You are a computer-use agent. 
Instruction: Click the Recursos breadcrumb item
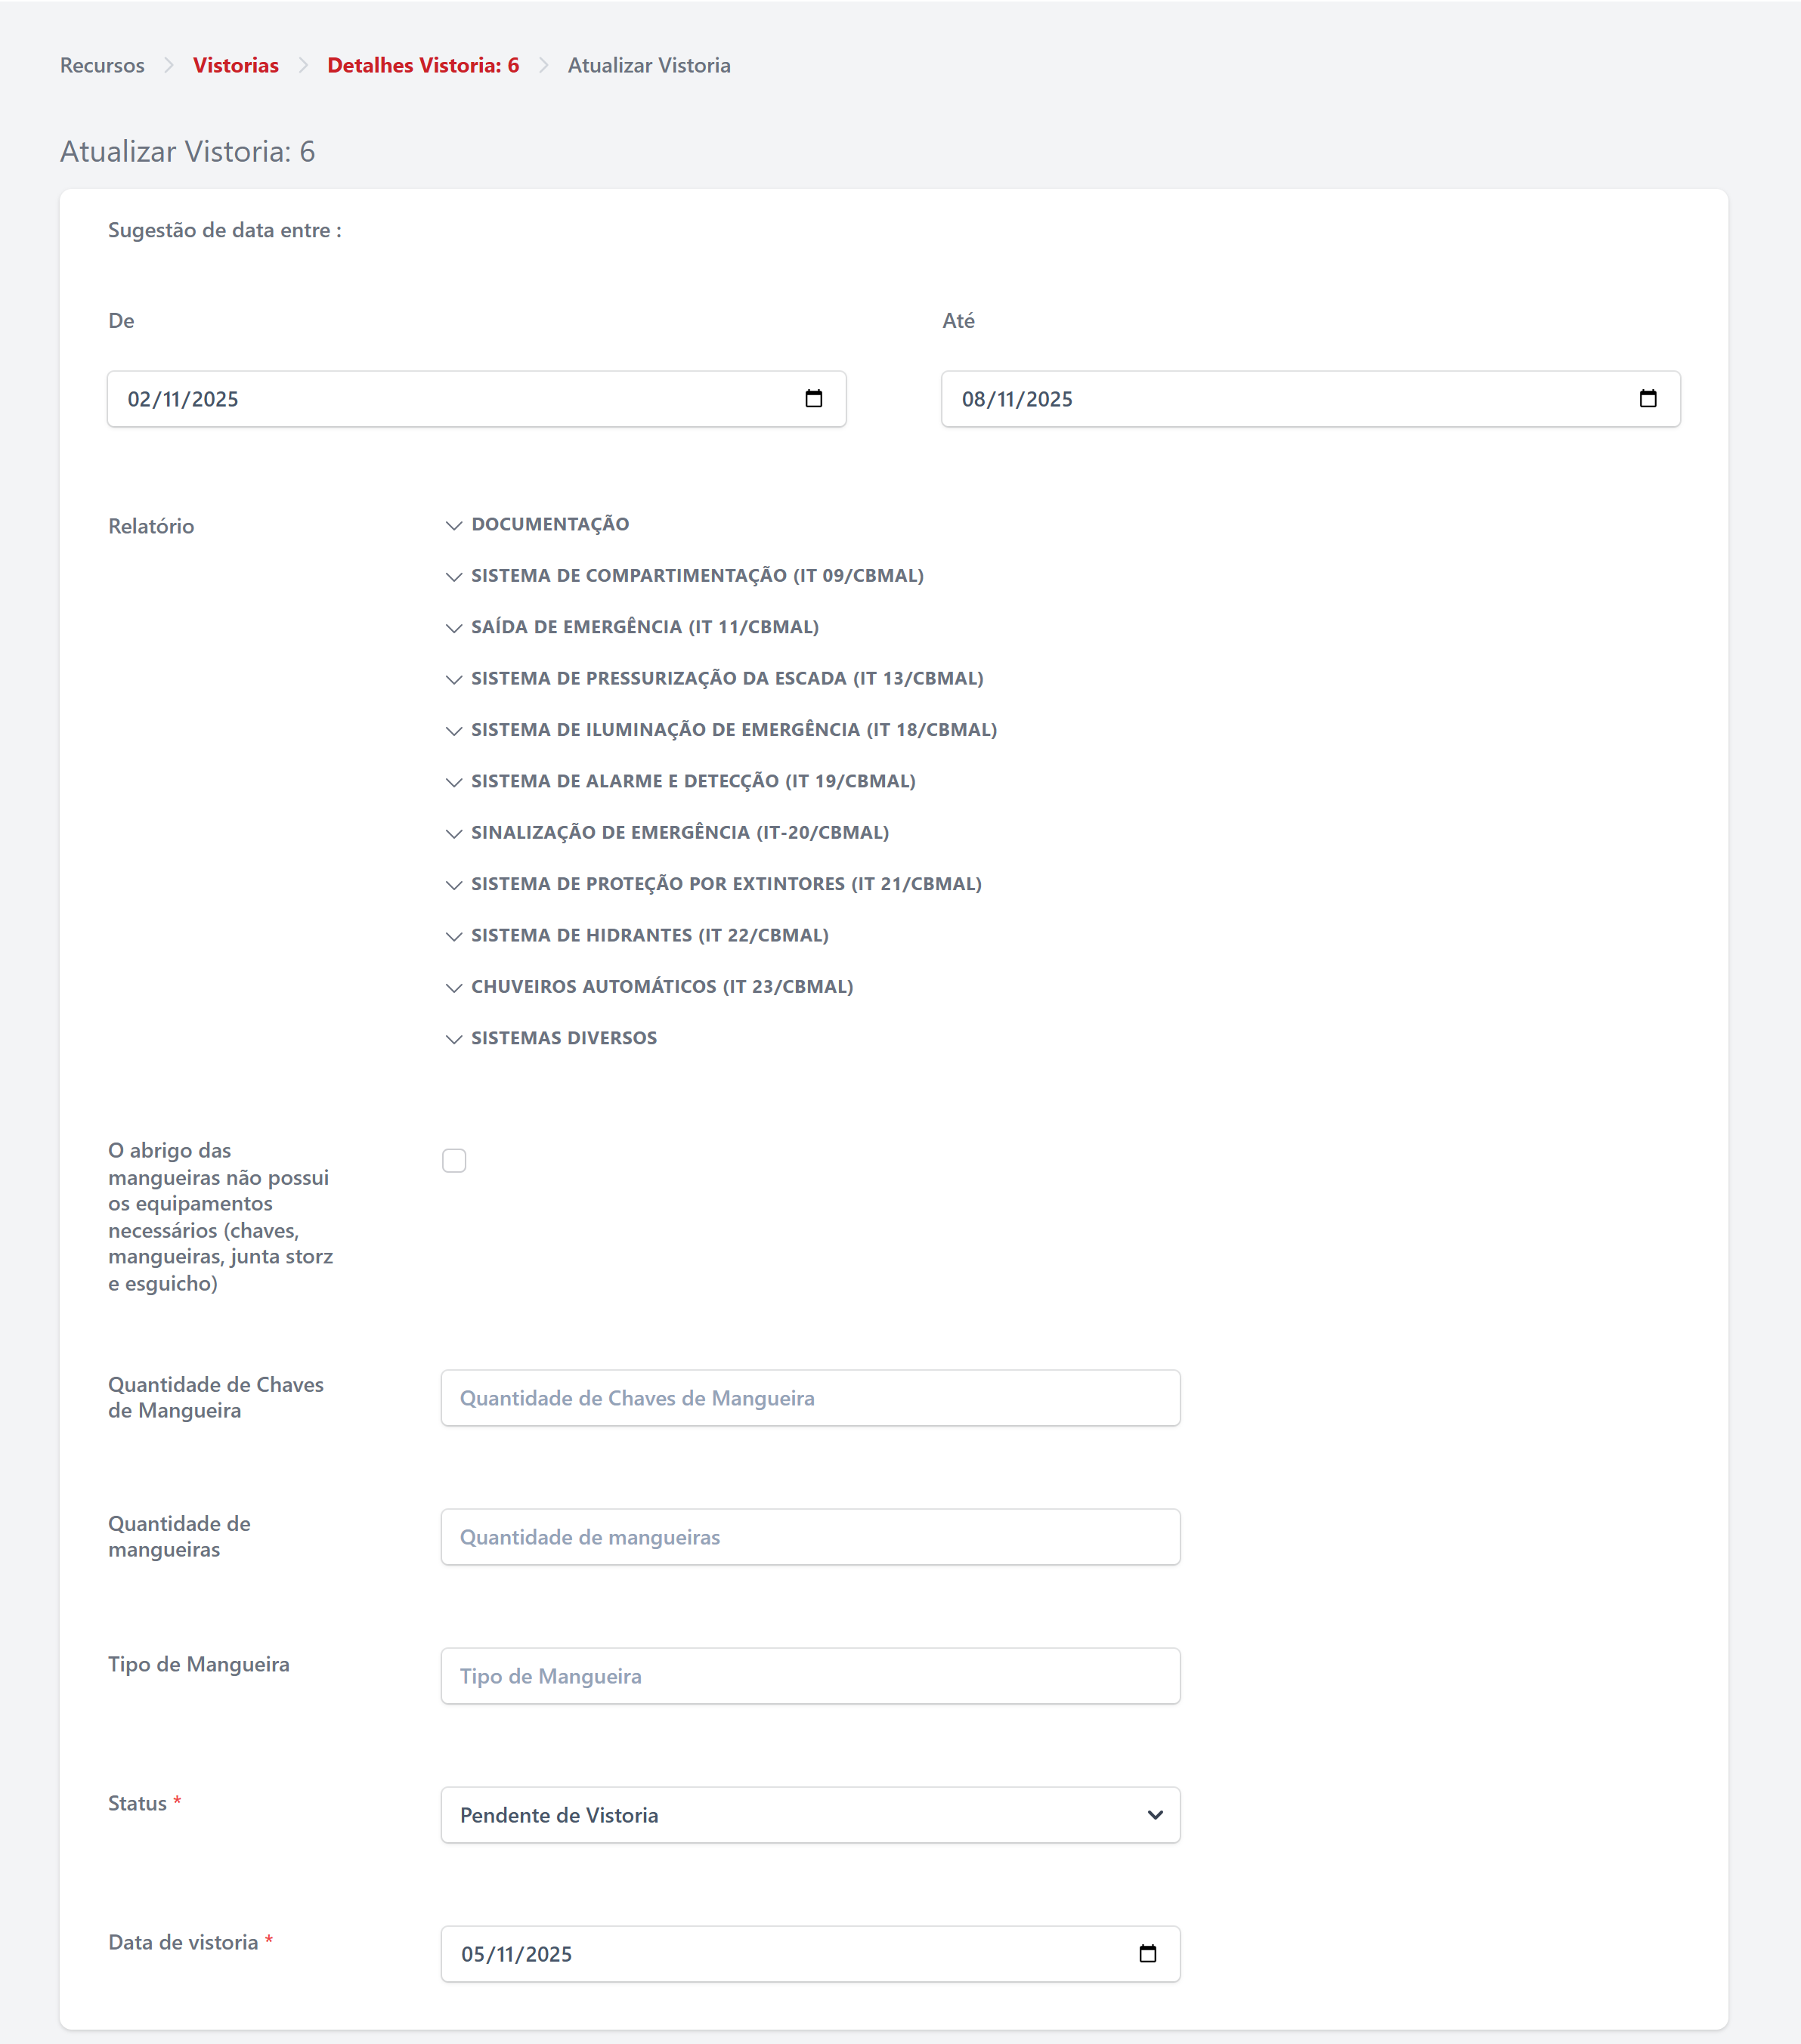pyautogui.click(x=102, y=65)
